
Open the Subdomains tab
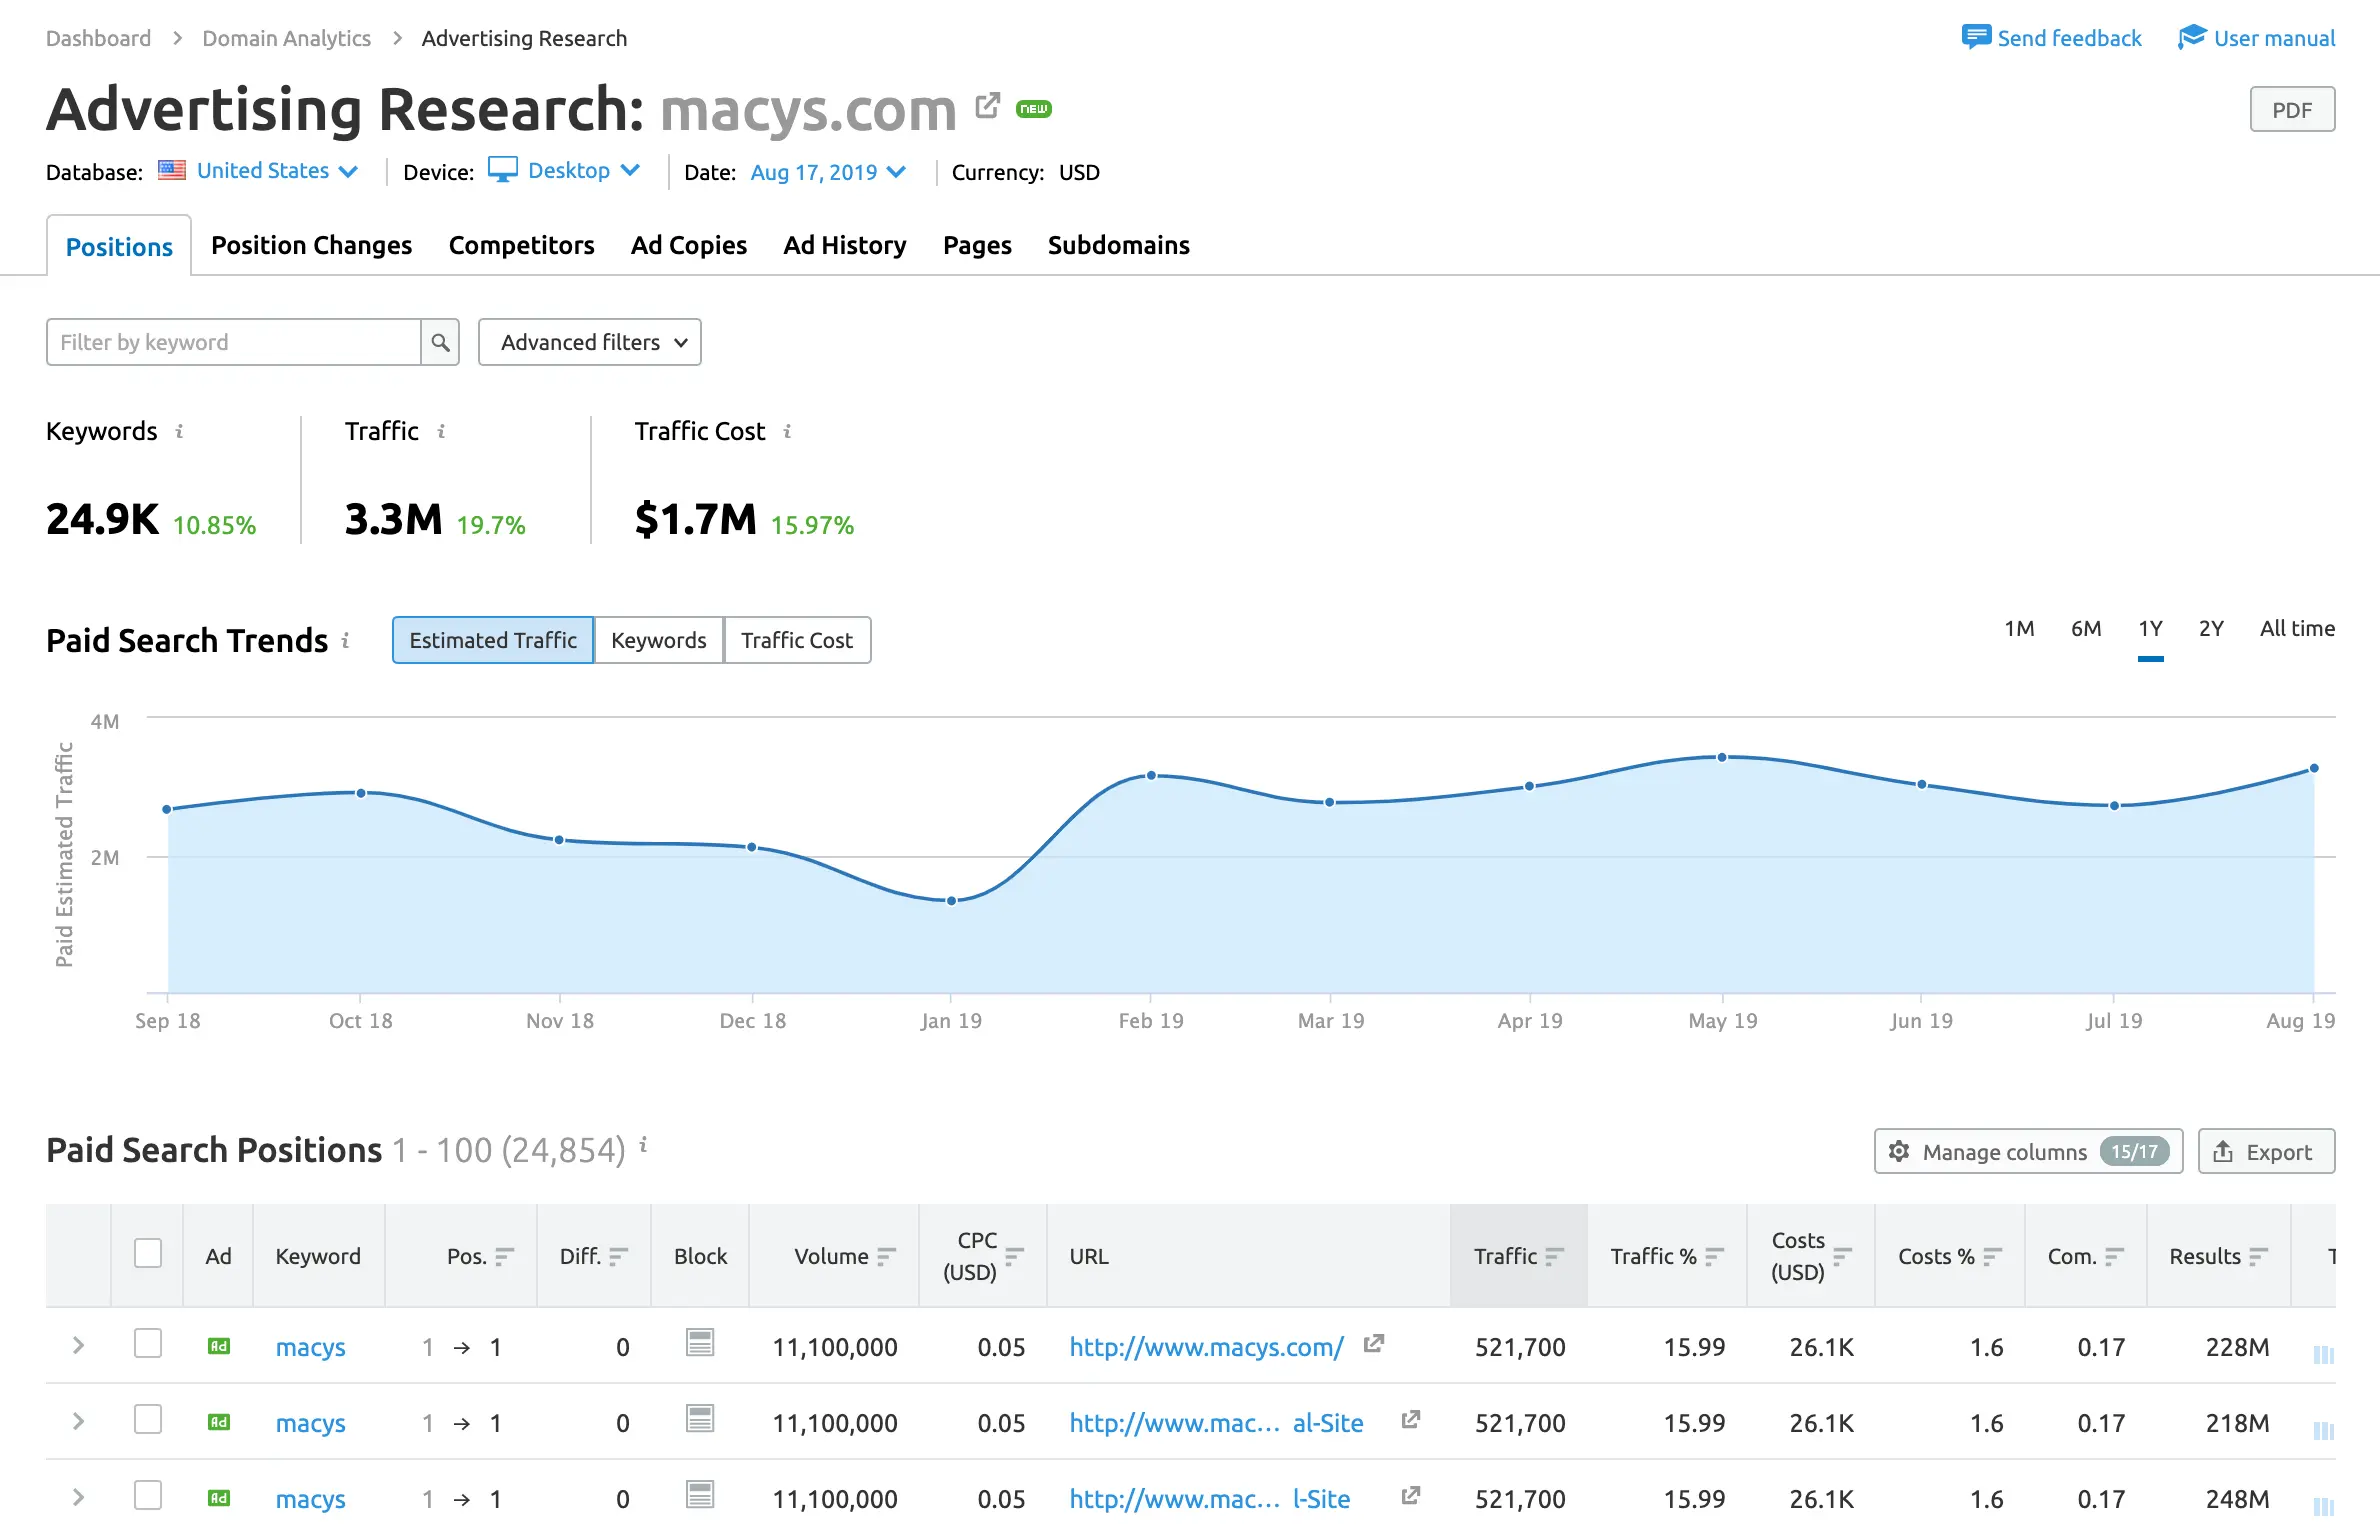click(x=1119, y=245)
